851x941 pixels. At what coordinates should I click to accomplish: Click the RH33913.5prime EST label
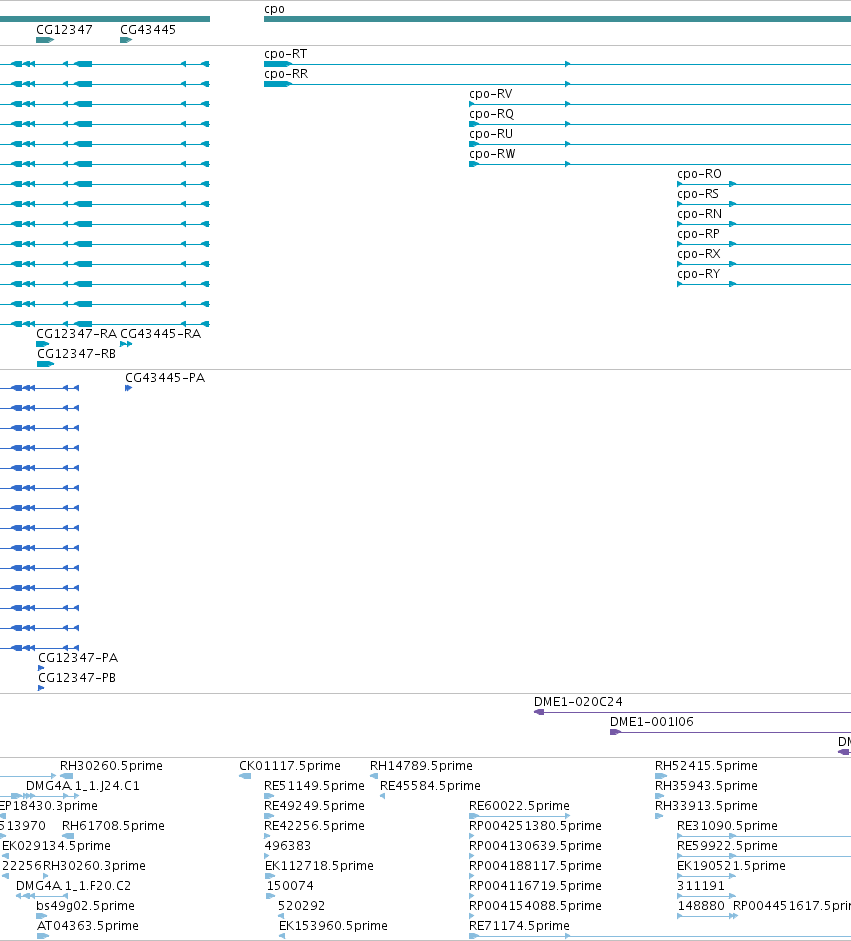[x=706, y=806]
